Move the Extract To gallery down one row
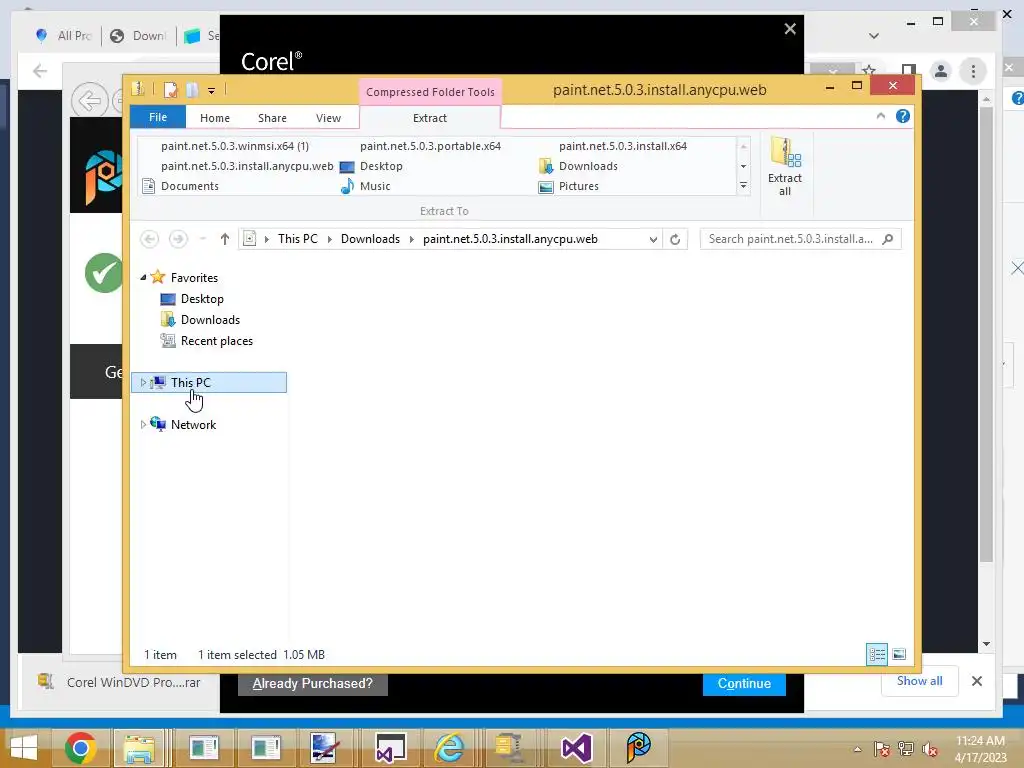This screenshot has height=768, width=1024. (743, 167)
